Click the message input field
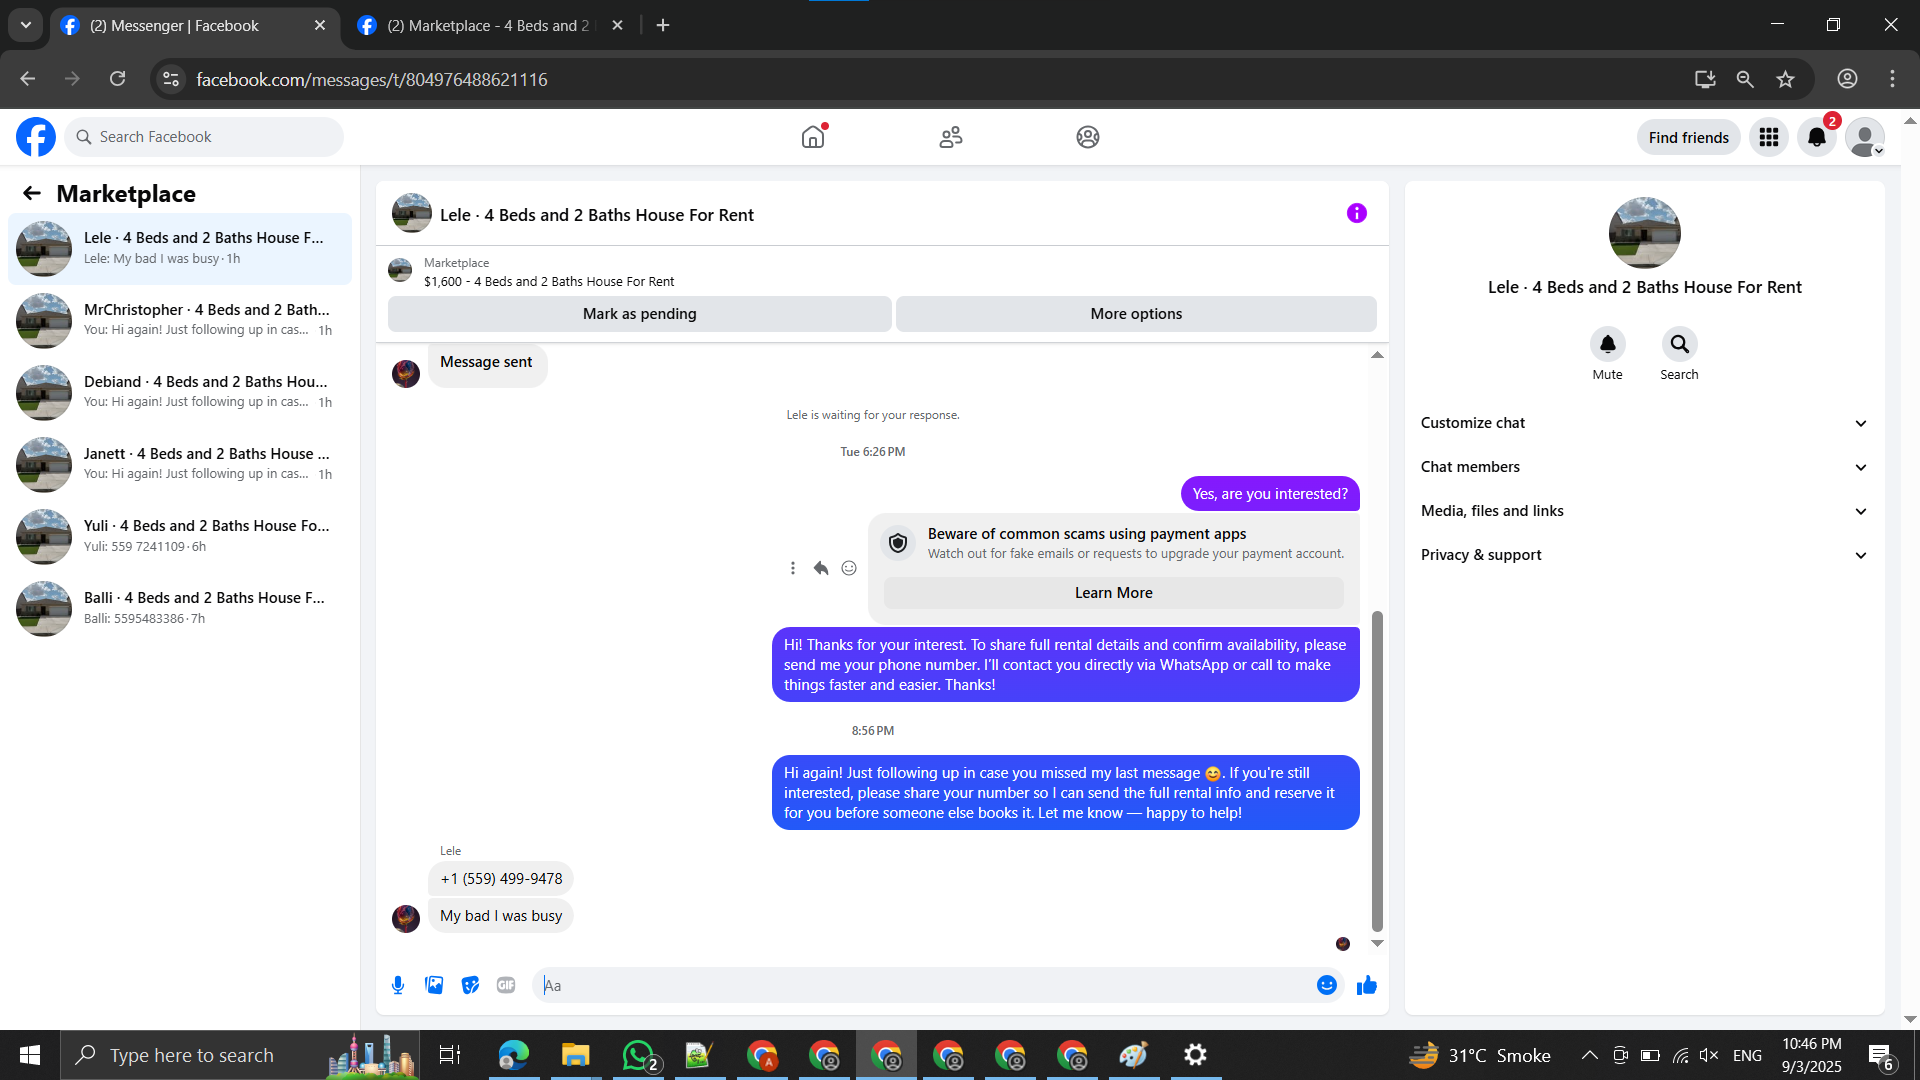 point(925,985)
